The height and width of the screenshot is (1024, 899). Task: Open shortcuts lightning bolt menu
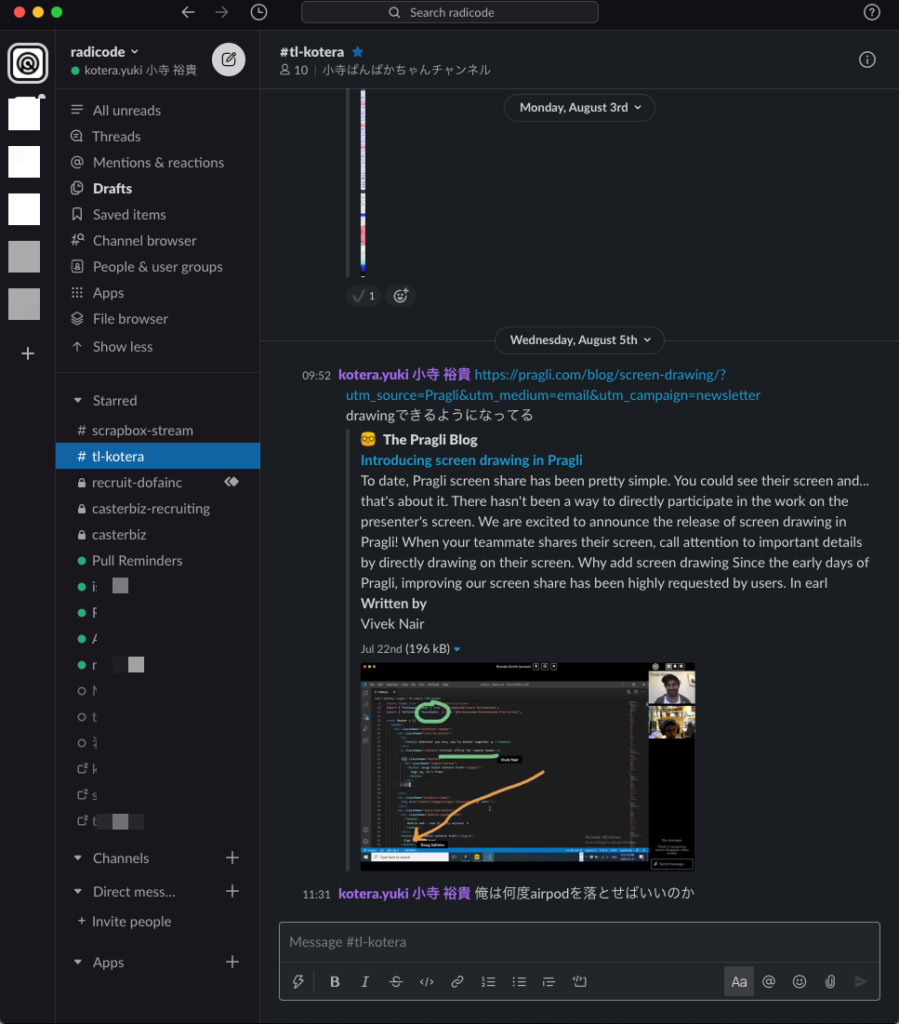298,982
